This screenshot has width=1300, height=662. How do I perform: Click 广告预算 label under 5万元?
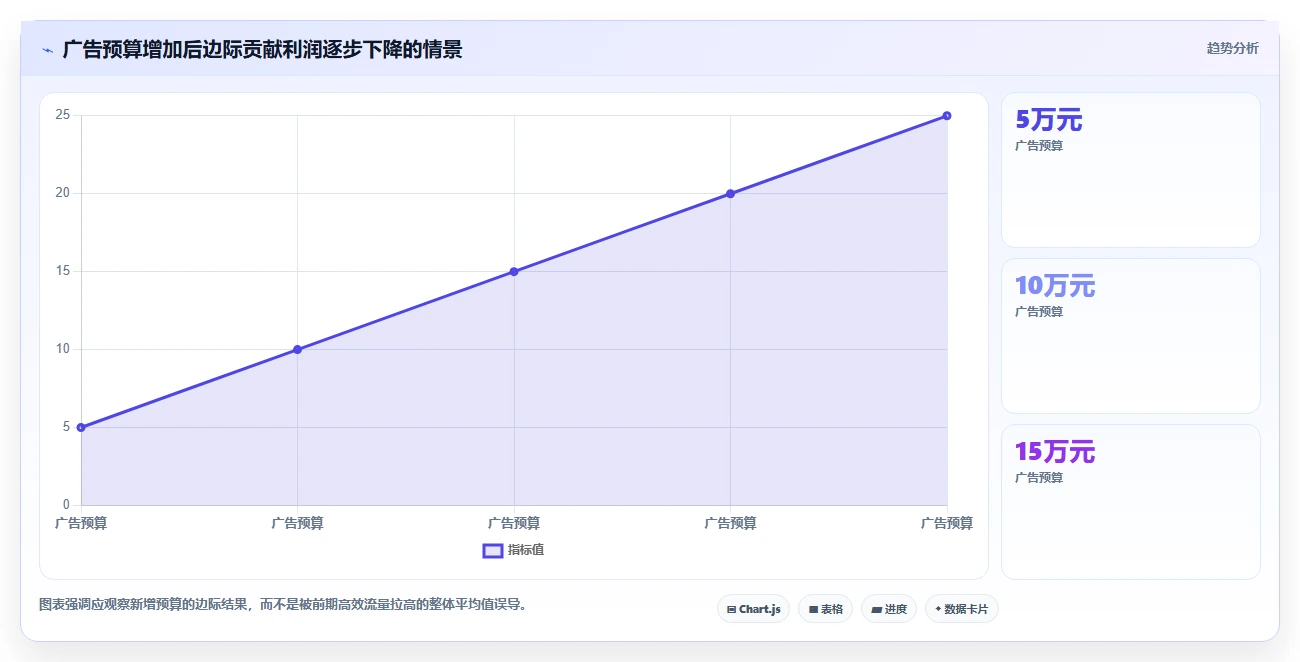click(1039, 146)
